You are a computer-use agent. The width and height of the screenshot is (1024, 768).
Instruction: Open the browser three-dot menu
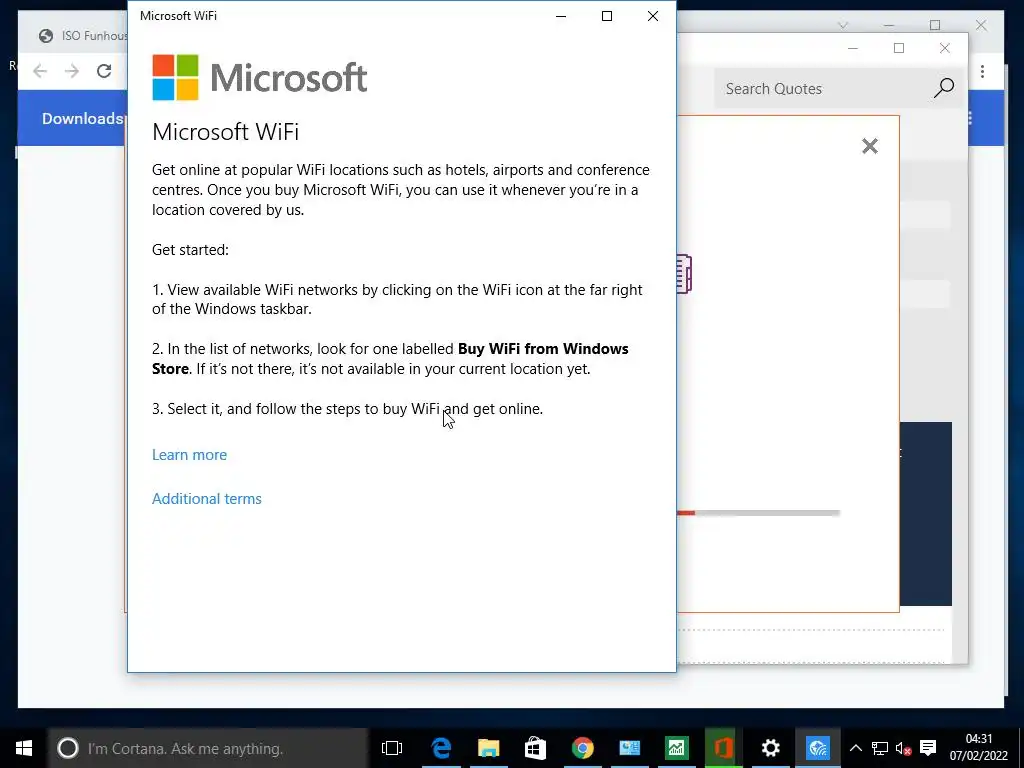pos(982,71)
